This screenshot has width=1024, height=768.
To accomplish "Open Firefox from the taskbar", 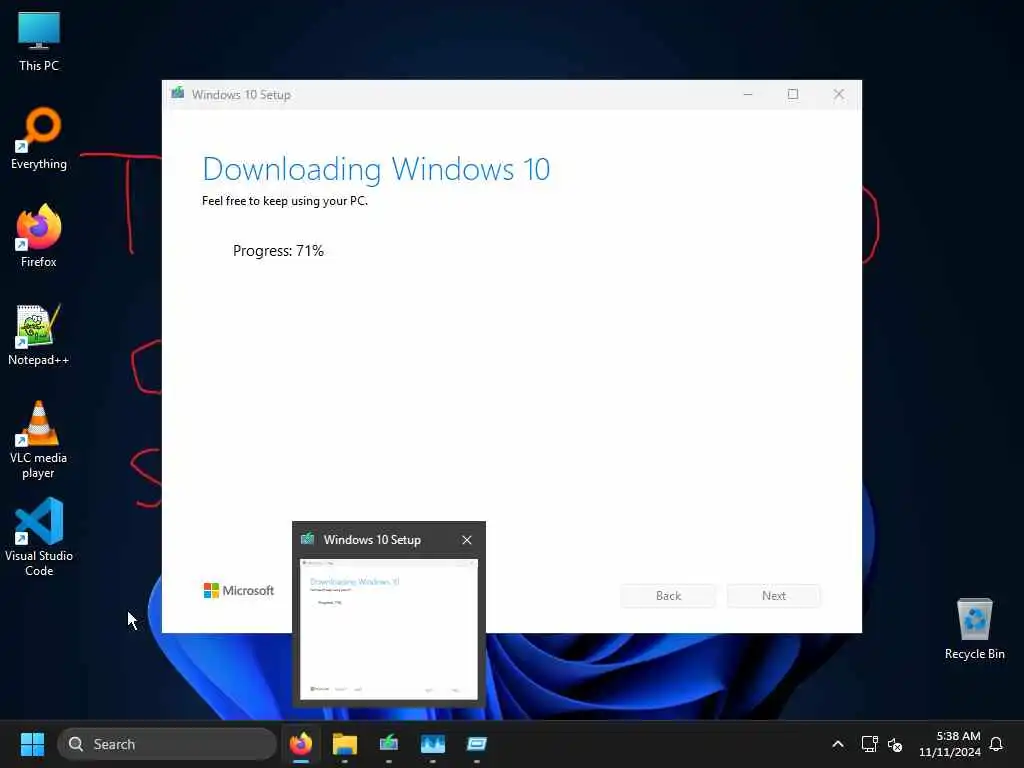I will 301,744.
